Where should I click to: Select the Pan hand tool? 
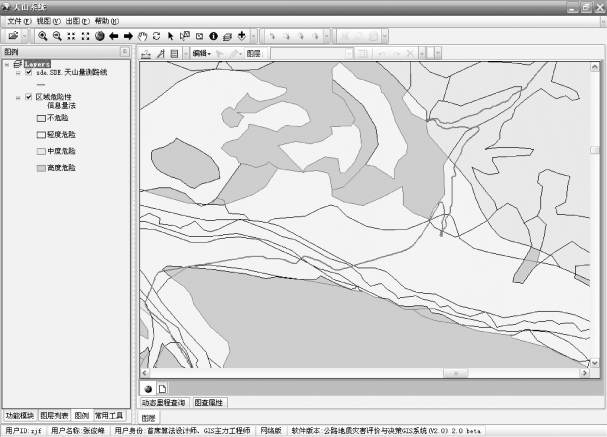[x=142, y=36]
